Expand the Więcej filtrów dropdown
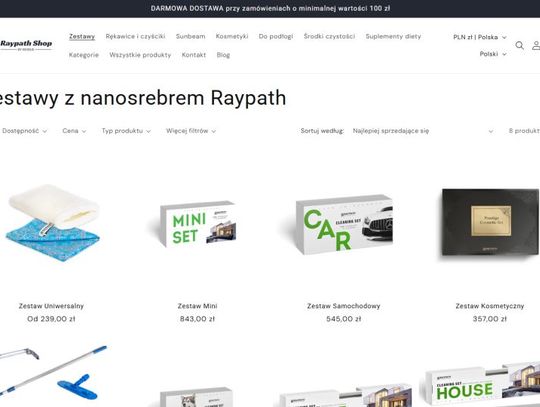This screenshot has width=540, height=407. tap(191, 131)
